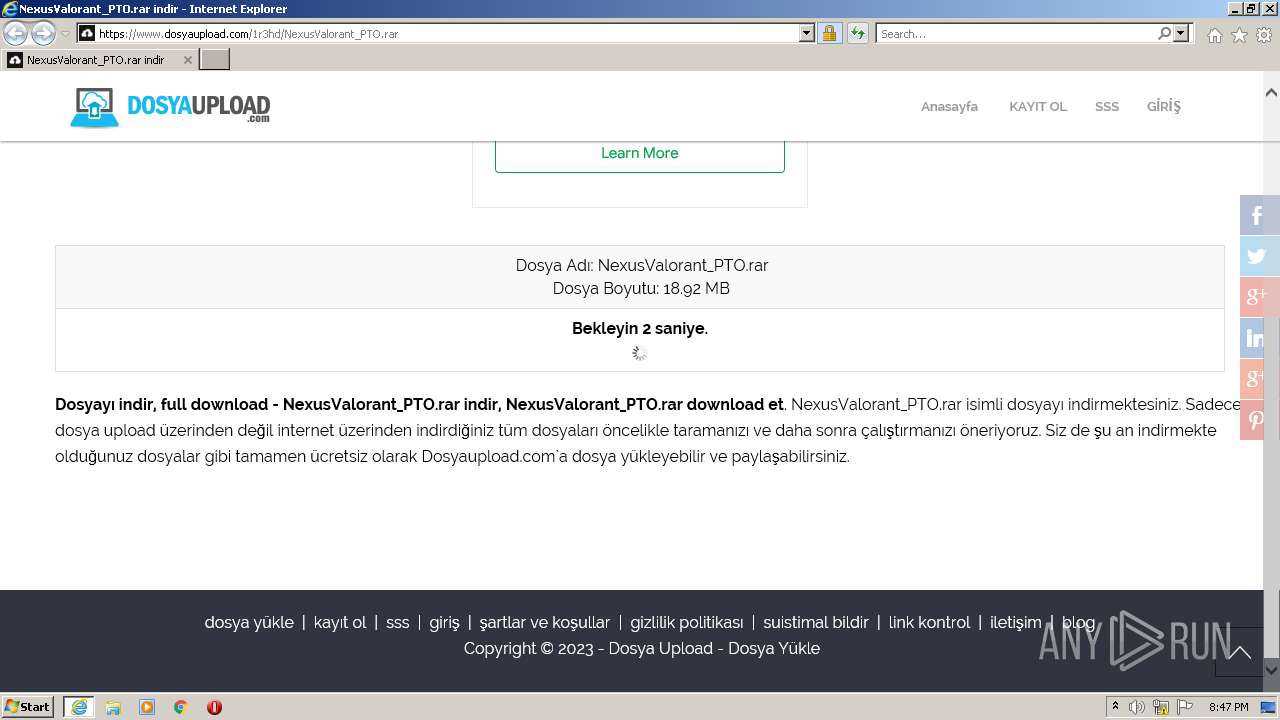The height and width of the screenshot is (720, 1280).
Task: Click the Internet Explorer taskbar icon
Action: tap(78, 707)
